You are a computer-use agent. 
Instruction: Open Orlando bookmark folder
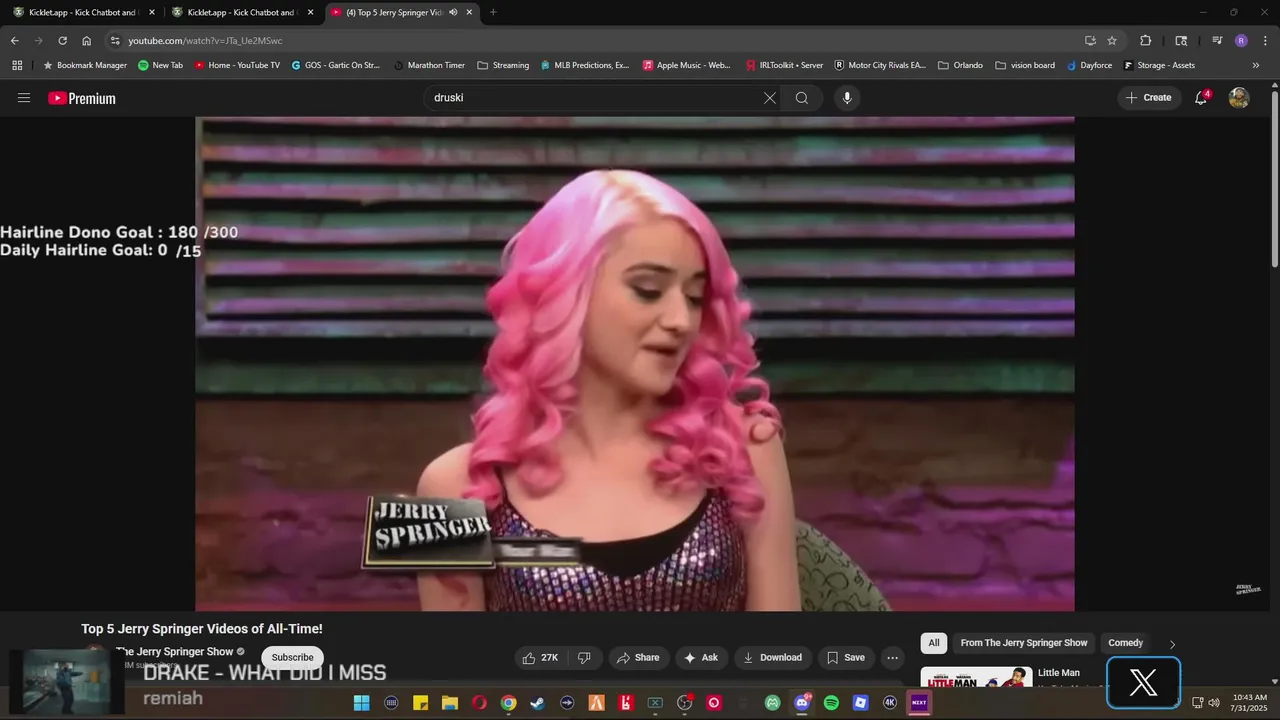click(960, 65)
